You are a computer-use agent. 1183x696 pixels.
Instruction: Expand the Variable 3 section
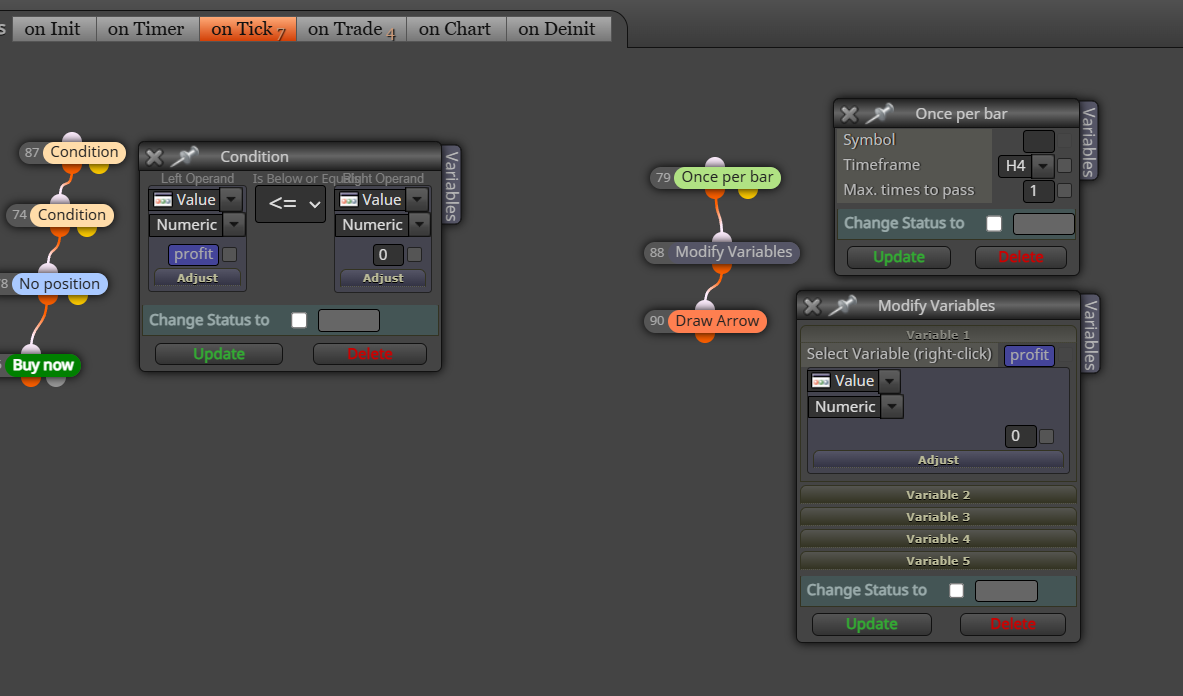tap(938, 517)
